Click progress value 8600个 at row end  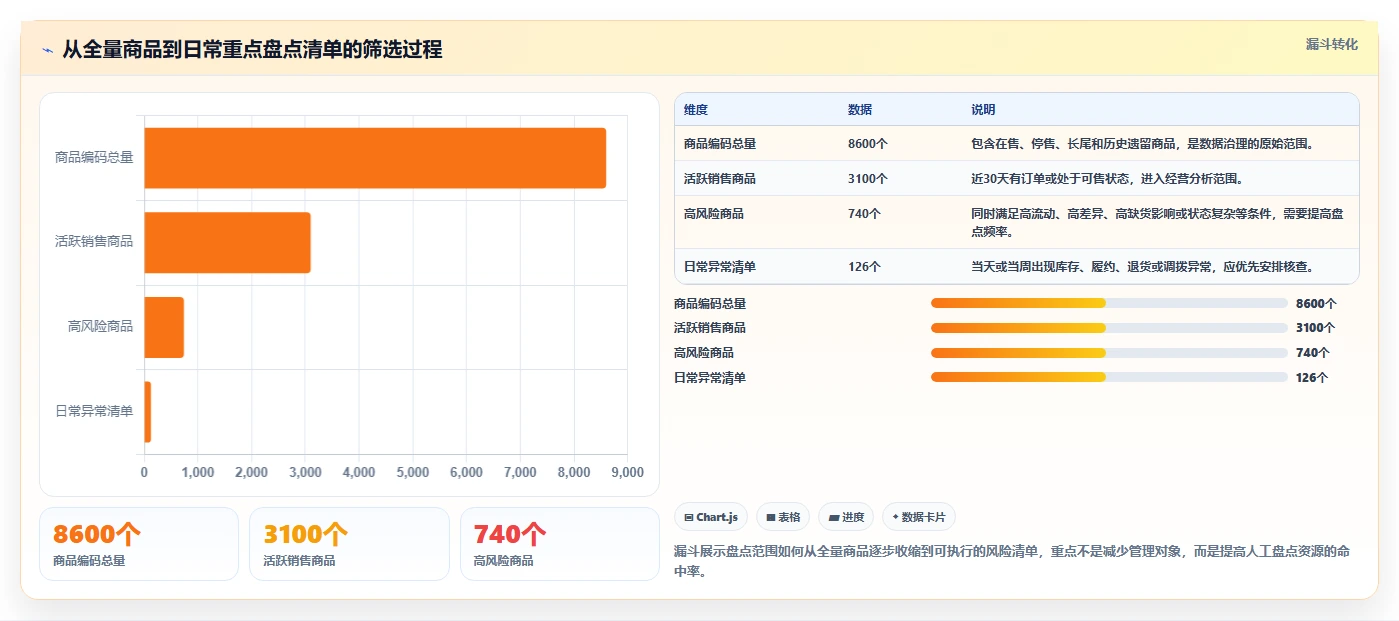[x=1316, y=304]
